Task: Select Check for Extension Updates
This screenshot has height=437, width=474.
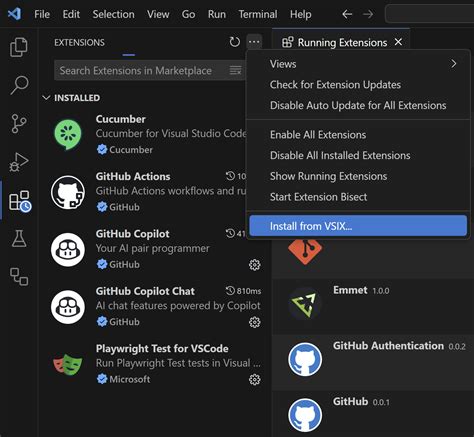Action: [358, 85]
